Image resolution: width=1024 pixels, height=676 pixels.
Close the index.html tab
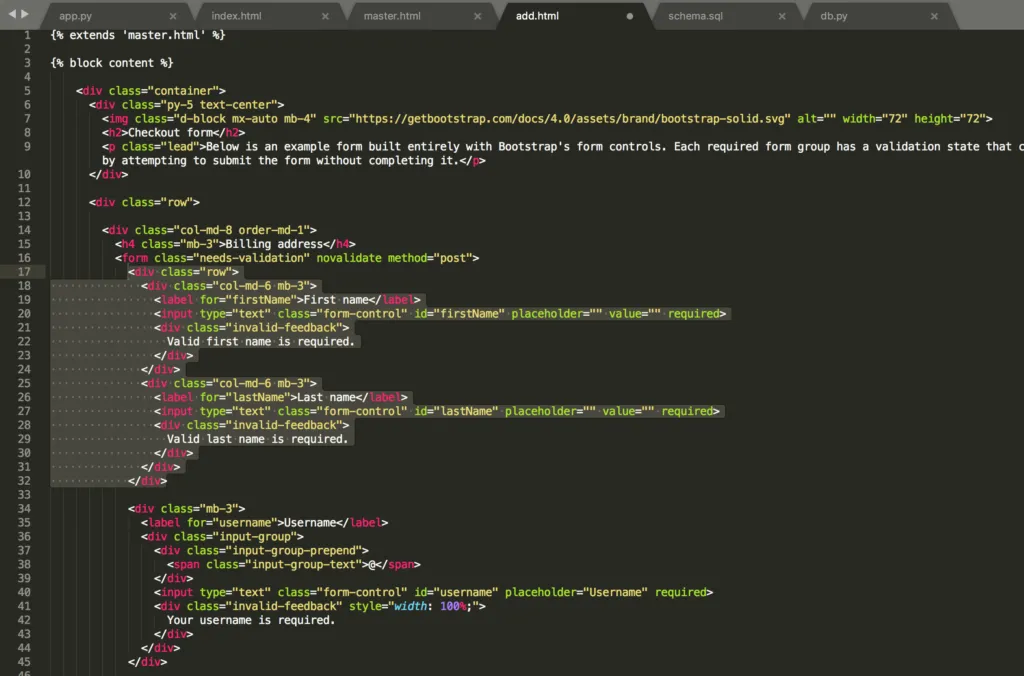click(x=325, y=16)
